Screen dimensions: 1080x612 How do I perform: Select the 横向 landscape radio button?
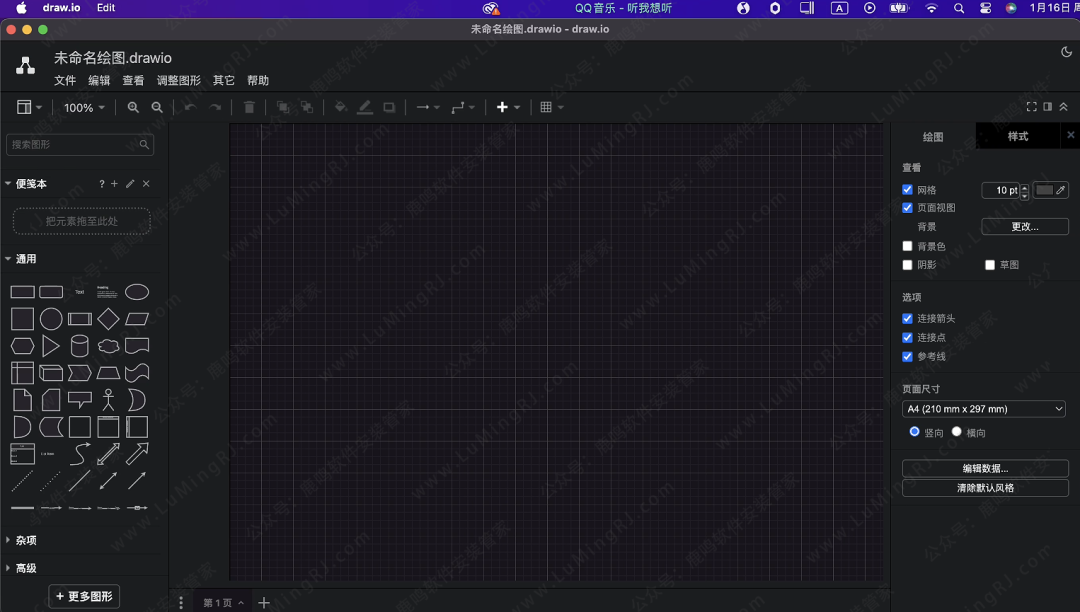coord(957,432)
